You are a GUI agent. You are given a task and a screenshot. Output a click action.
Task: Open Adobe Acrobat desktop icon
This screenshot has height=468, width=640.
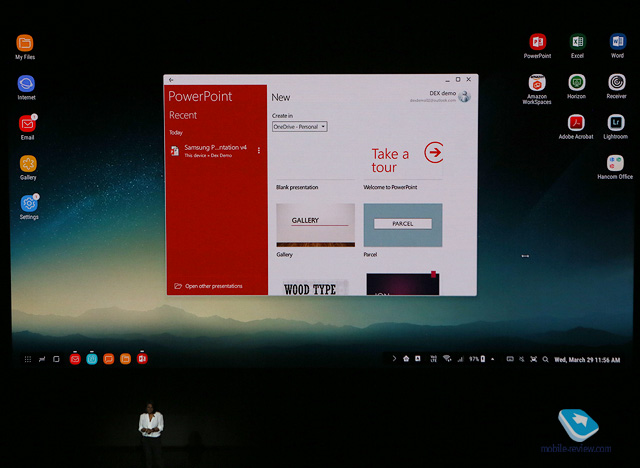(576, 123)
